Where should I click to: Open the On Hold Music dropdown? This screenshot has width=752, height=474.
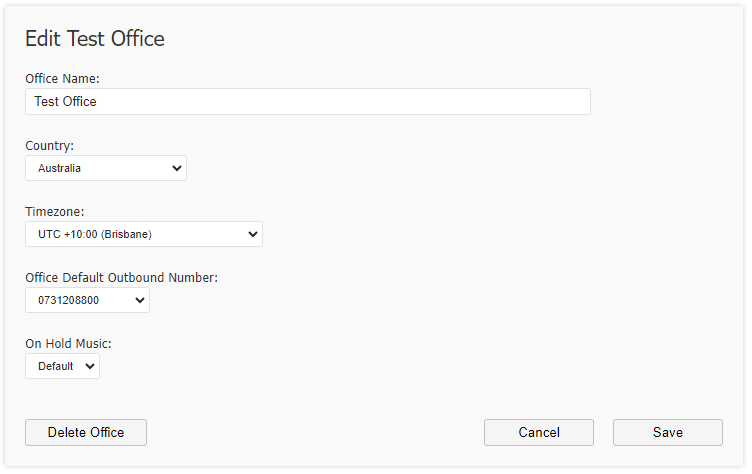click(x=62, y=366)
